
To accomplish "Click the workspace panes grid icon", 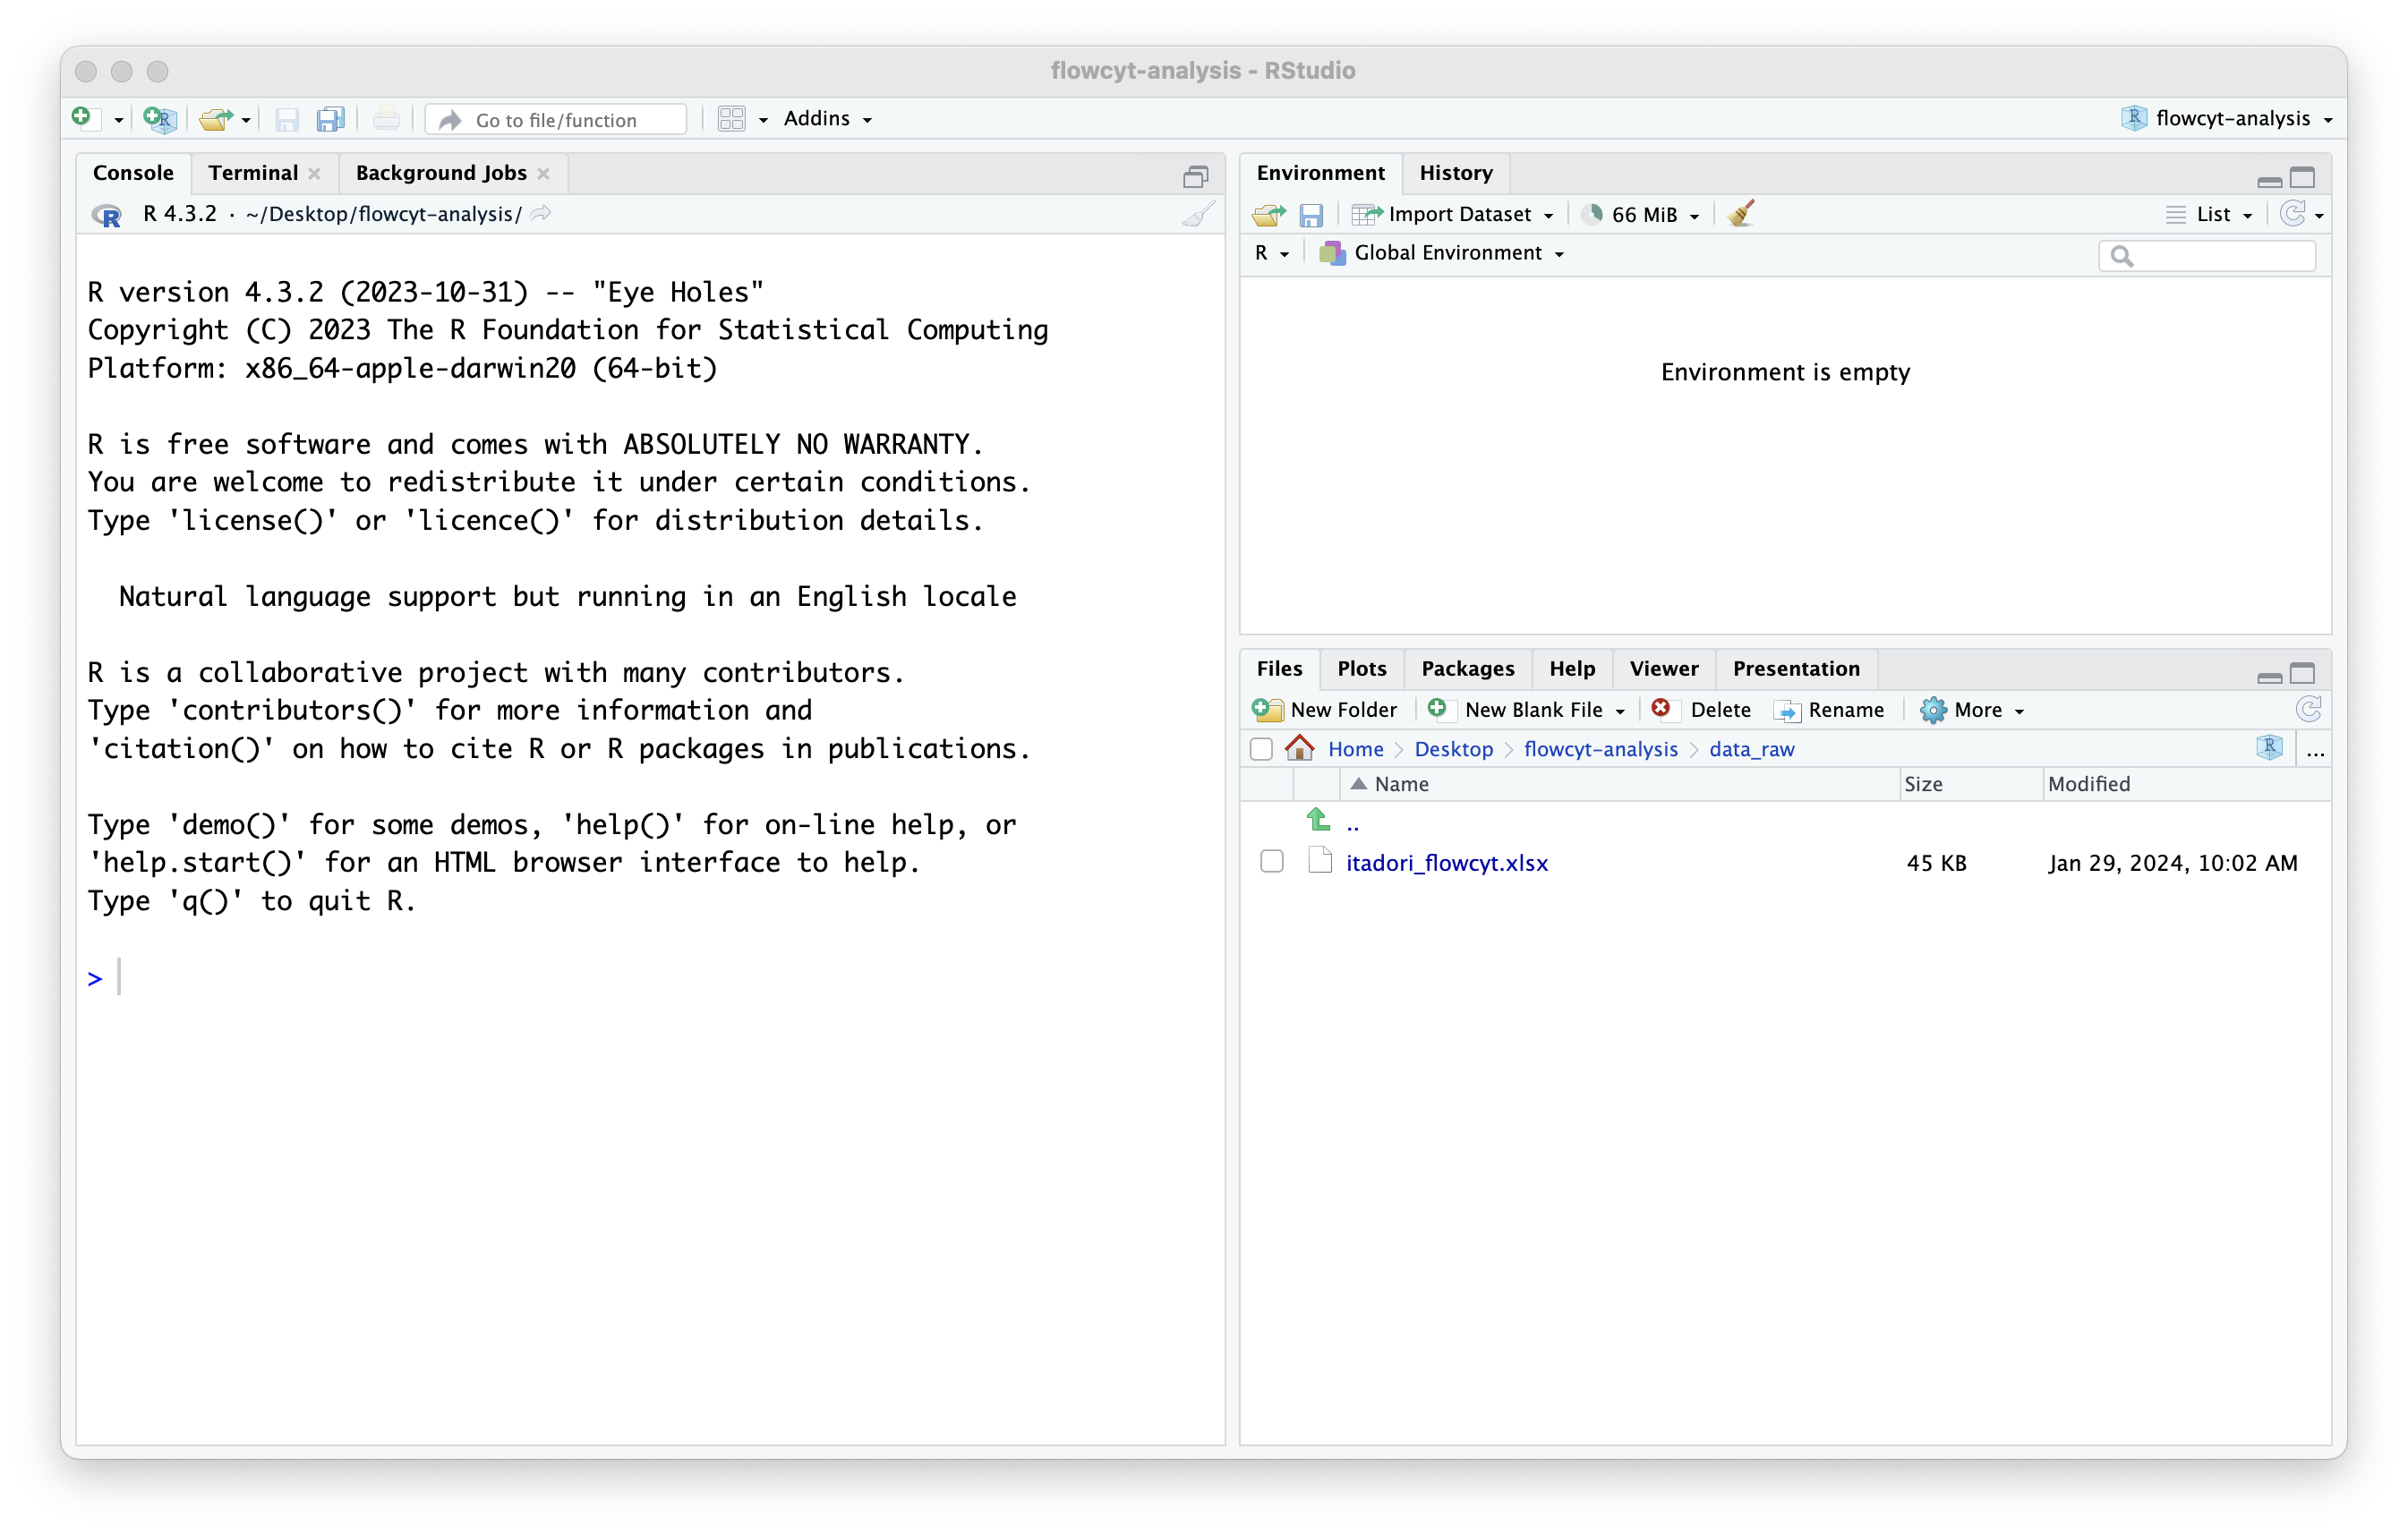I will coord(732,119).
